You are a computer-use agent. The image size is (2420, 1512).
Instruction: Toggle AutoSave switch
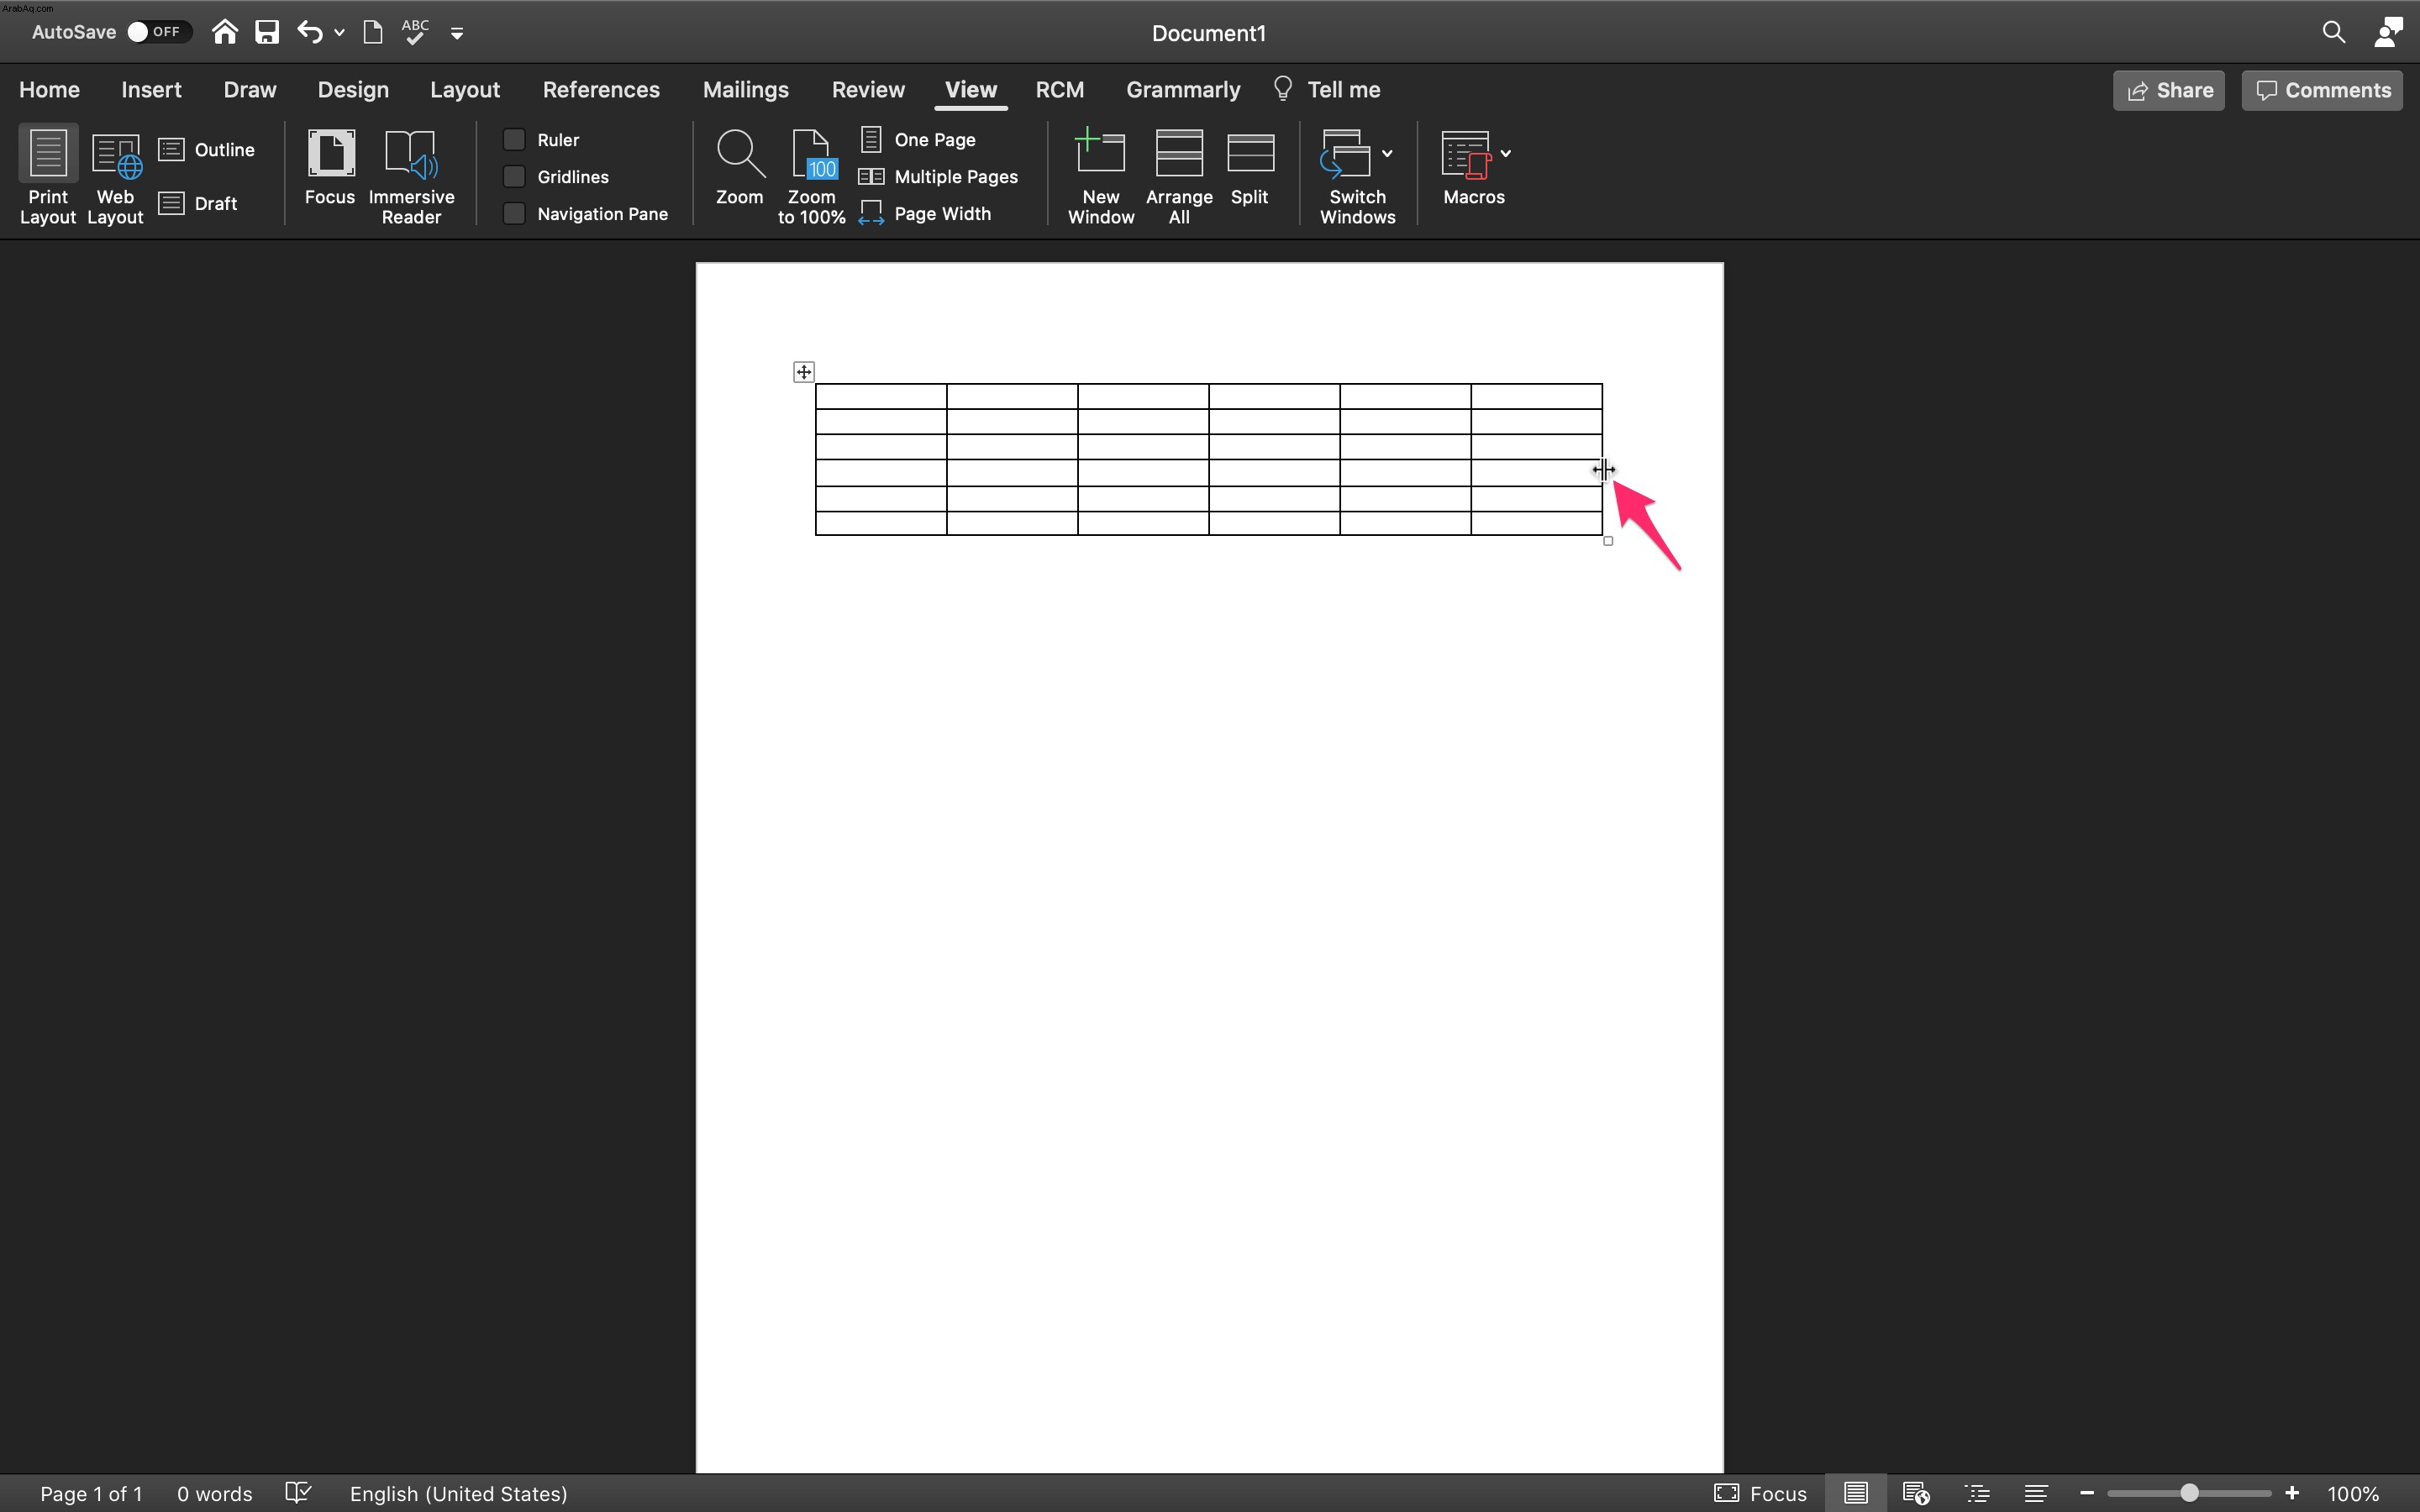(x=159, y=32)
